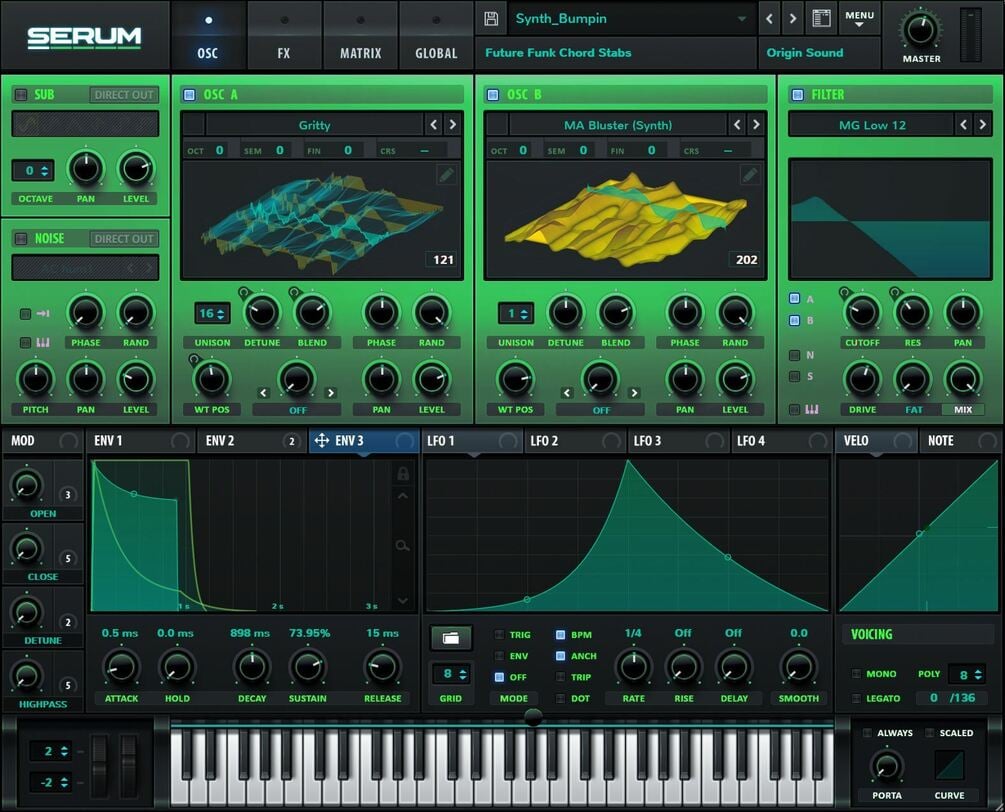
Task: Click the filter keytrack piano icon
Action: click(x=811, y=409)
